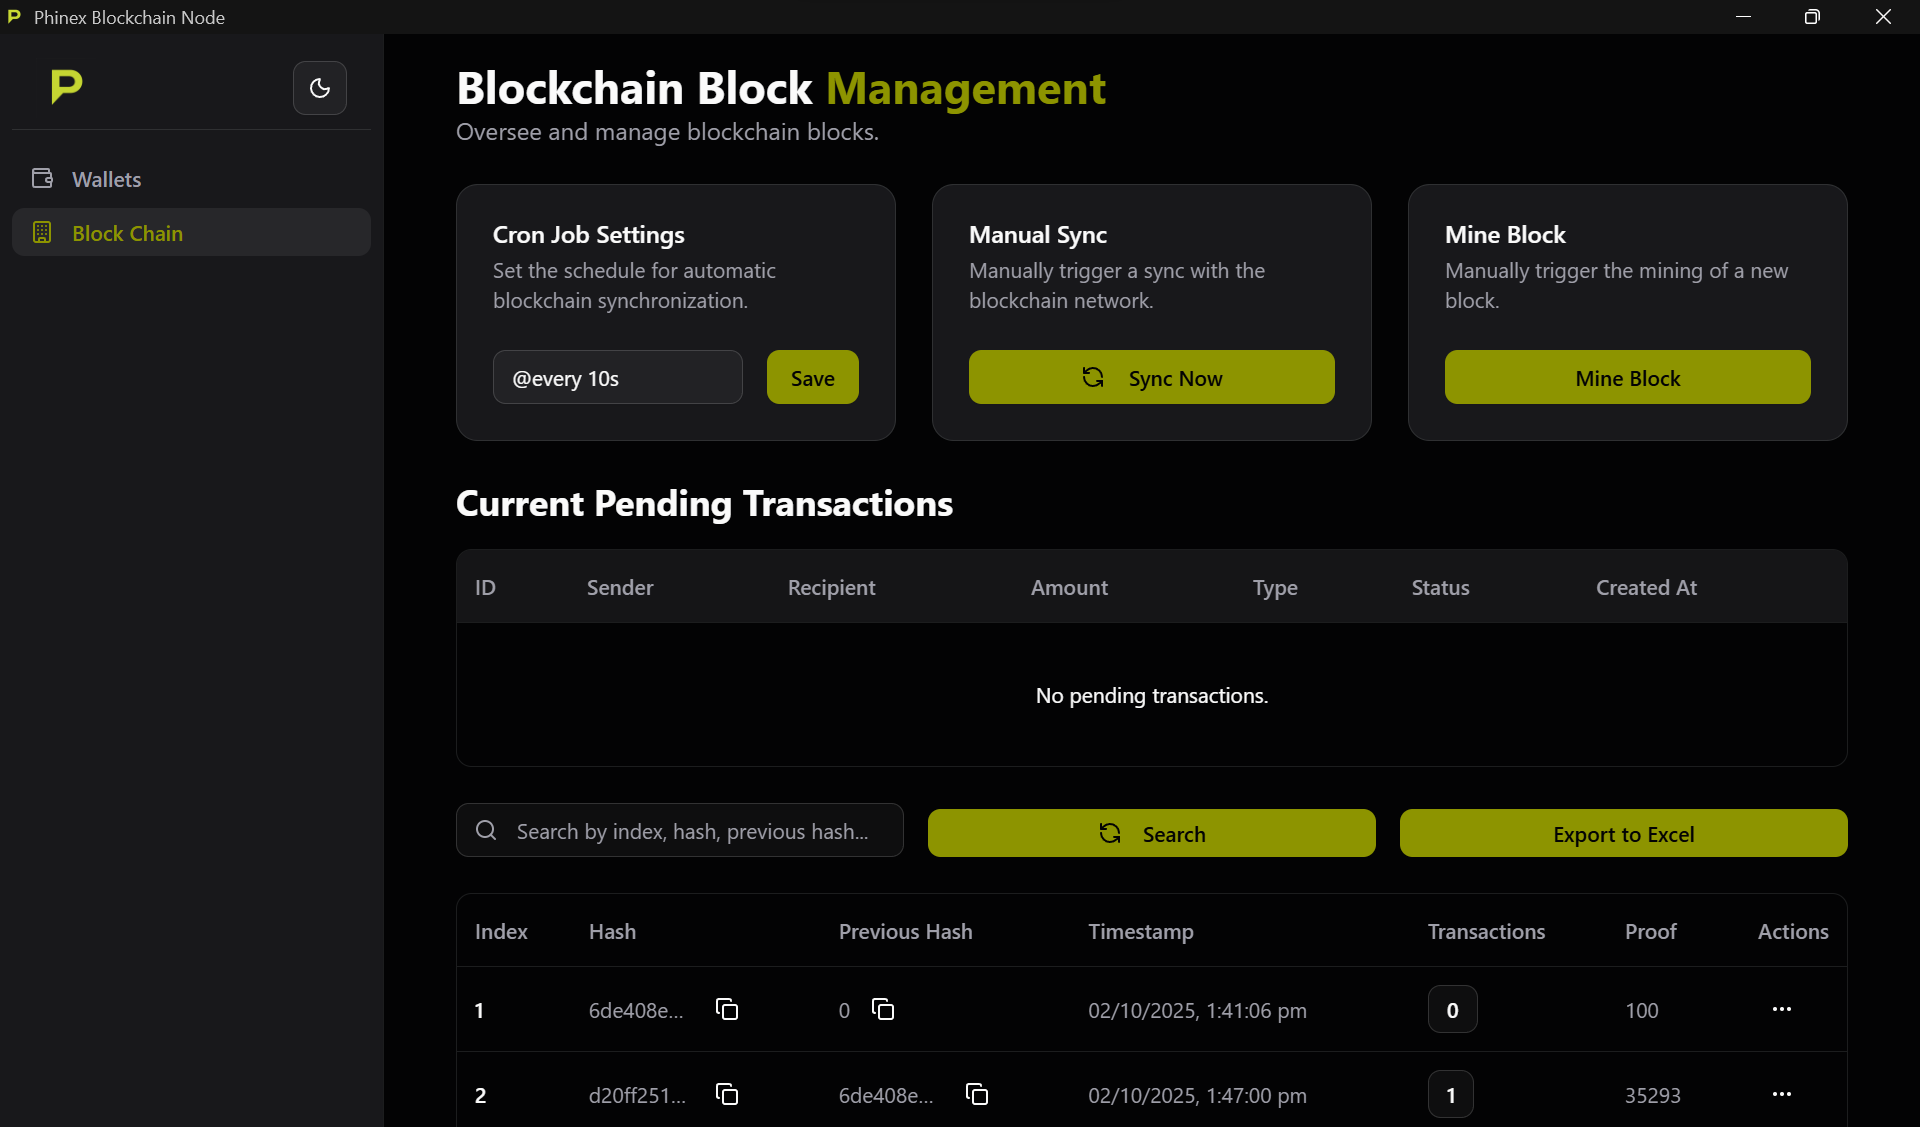Click the refresh icon on Sync Now

point(1093,377)
